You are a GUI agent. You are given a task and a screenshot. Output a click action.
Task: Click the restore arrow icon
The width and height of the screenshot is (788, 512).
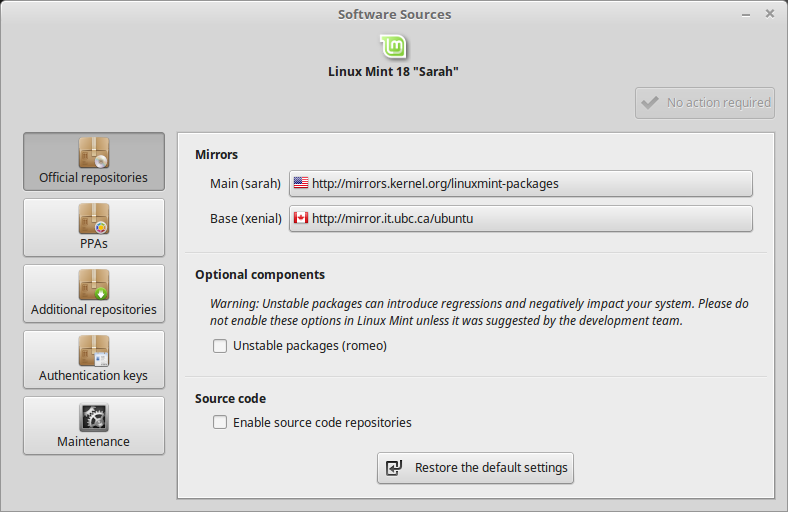395,468
